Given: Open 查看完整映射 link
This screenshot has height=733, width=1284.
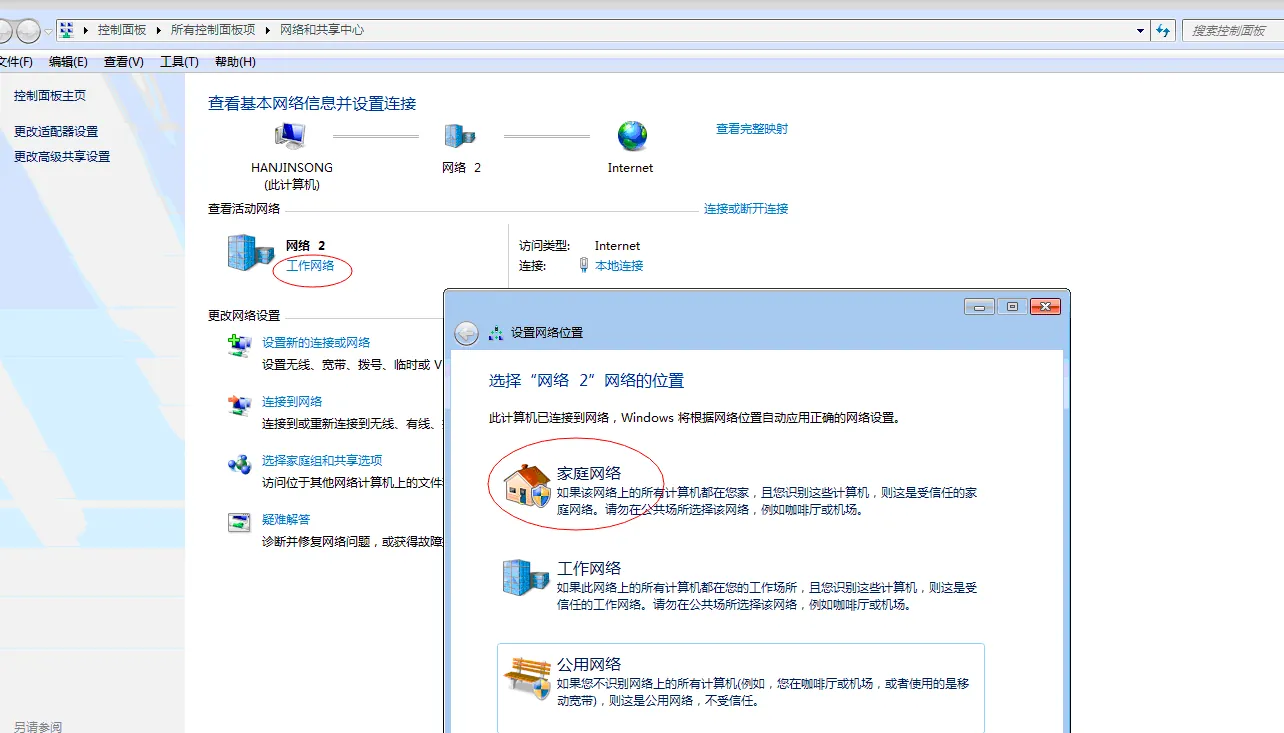Looking at the screenshot, I should tap(752, 129).
